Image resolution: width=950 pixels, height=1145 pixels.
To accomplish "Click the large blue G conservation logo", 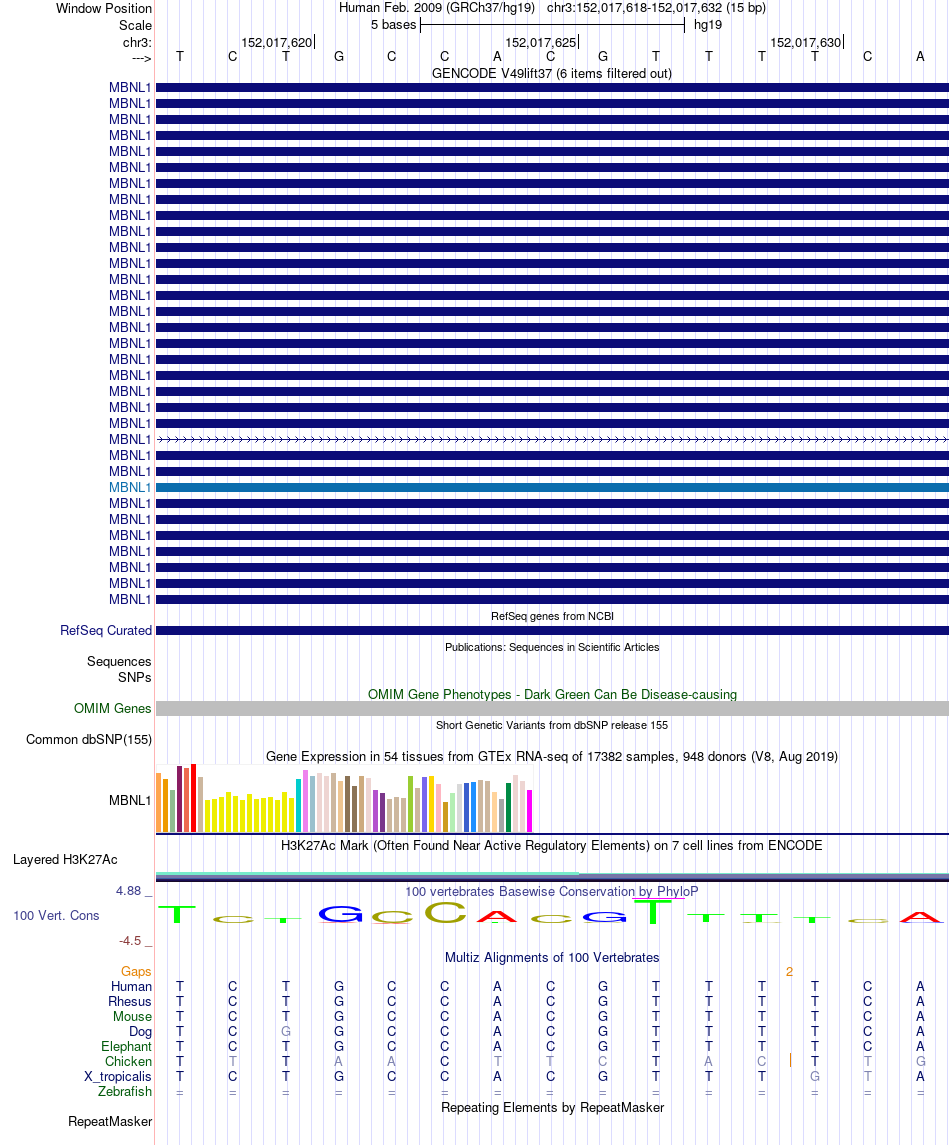I will tap(340, 914).
